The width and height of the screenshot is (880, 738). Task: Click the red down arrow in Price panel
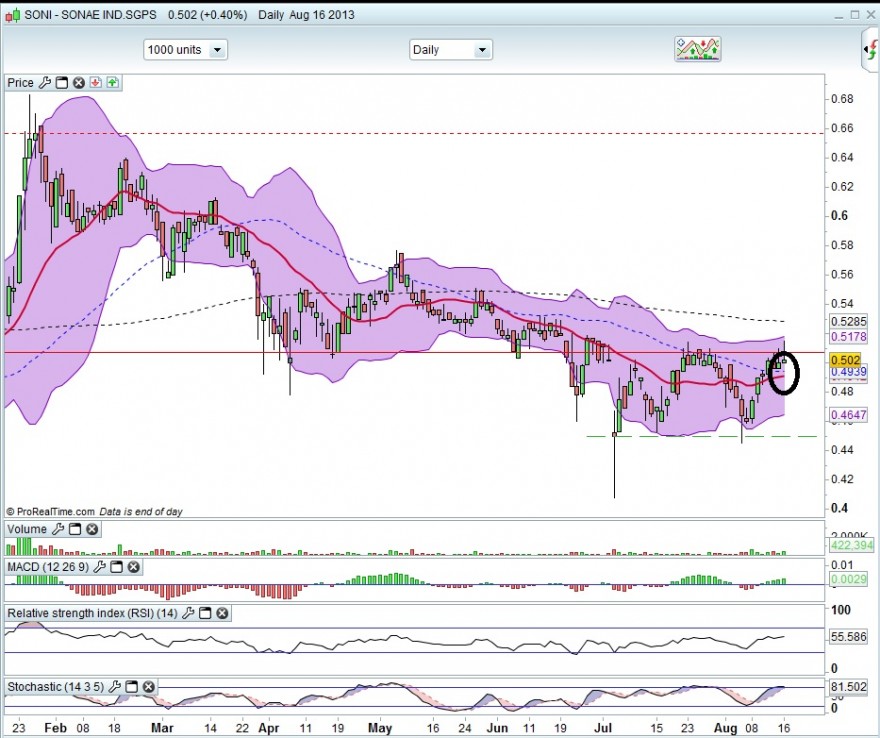pos(95,82)
